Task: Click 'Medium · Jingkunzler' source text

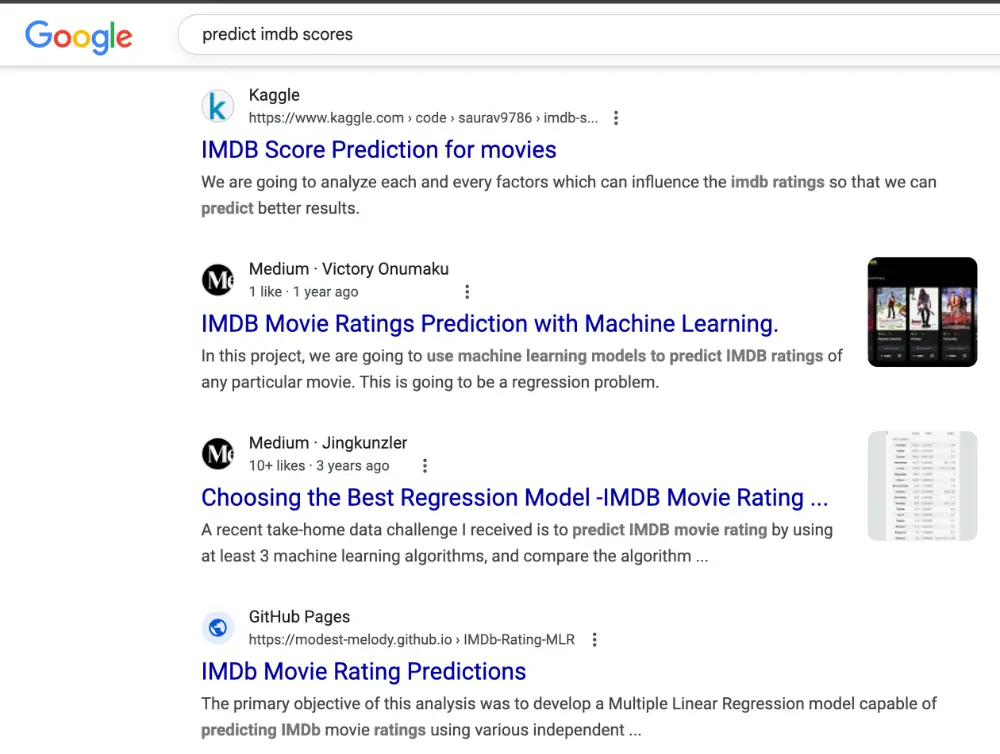Action: pyautogui.click(x=328, y=443)
